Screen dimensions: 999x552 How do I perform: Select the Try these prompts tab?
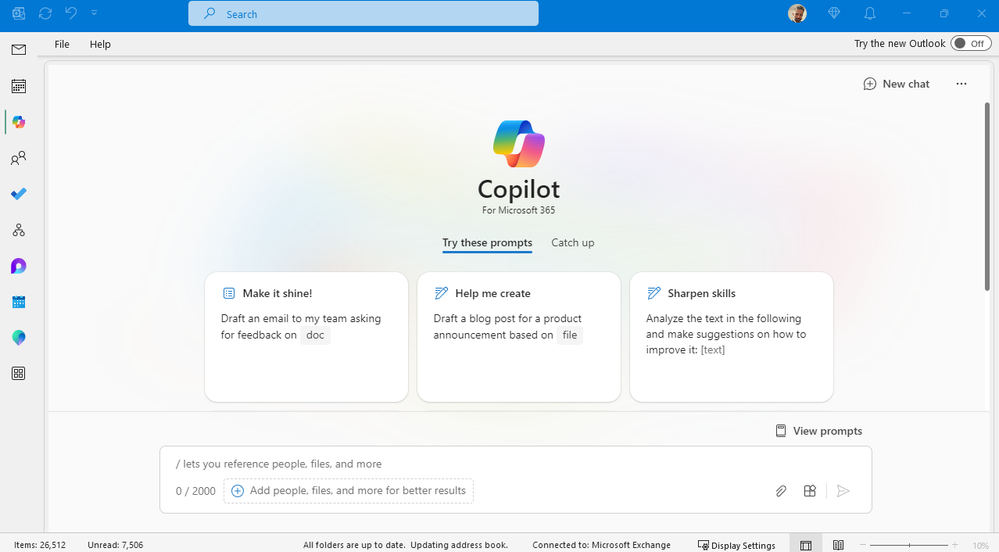(x=487, y=243)
